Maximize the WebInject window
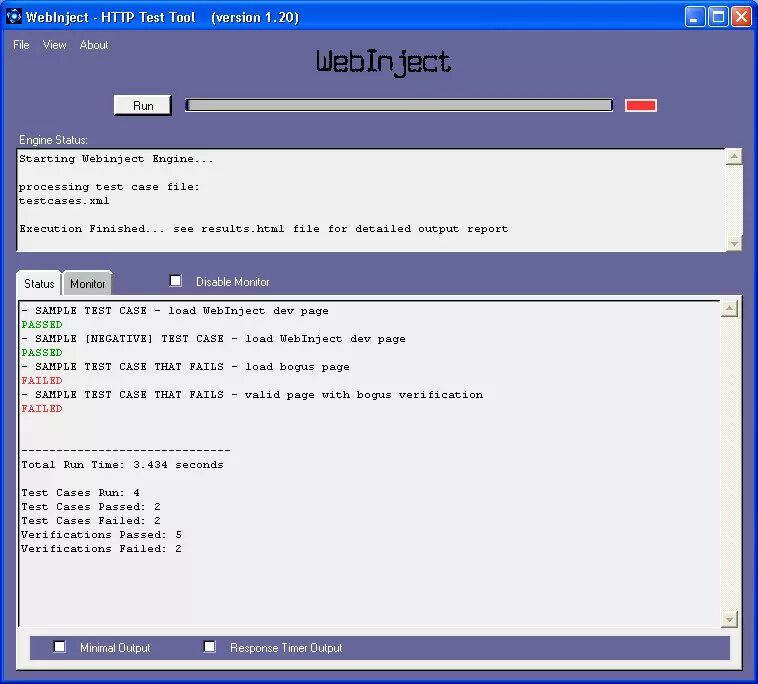 (718, 17)
